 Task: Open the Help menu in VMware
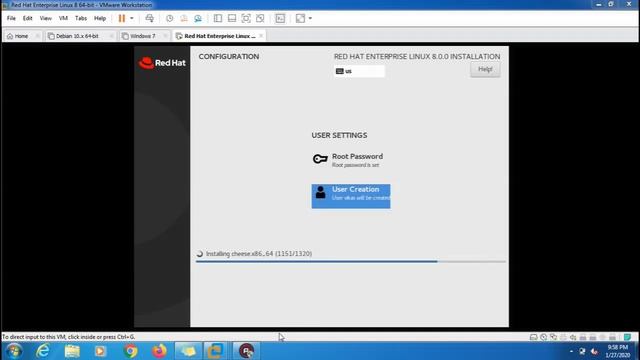coord(100,18)
